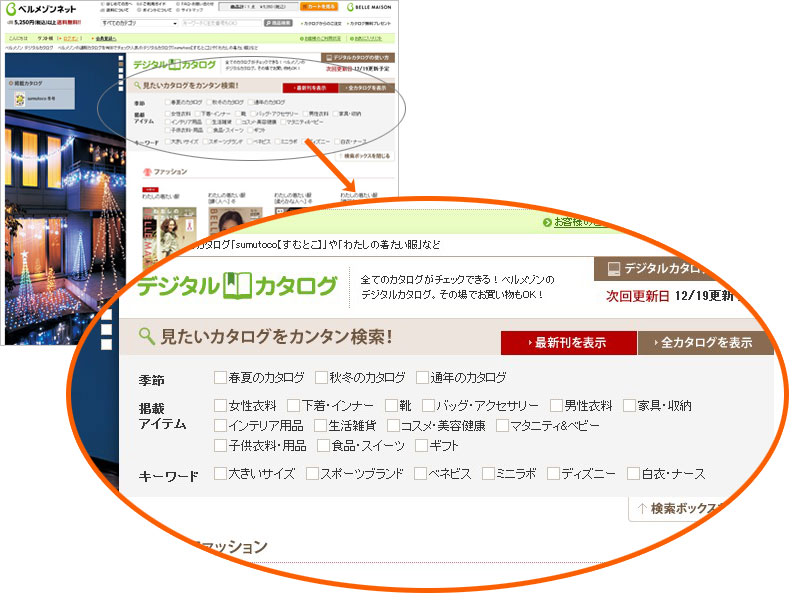Viewport: 800px width, 613px height.
Task: Select the 大きいサイズ keyword checkbox in the enlarged view
Action: pos(220,474)
